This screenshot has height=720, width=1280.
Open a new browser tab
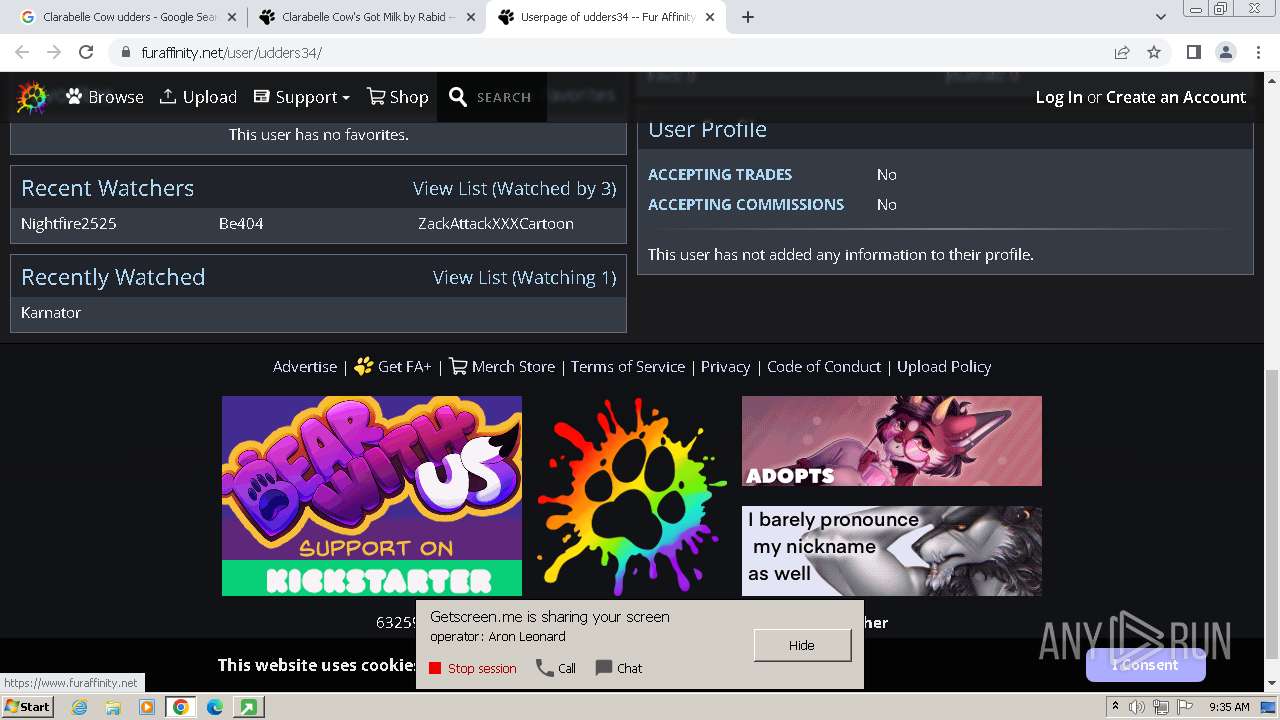point(748,17)
